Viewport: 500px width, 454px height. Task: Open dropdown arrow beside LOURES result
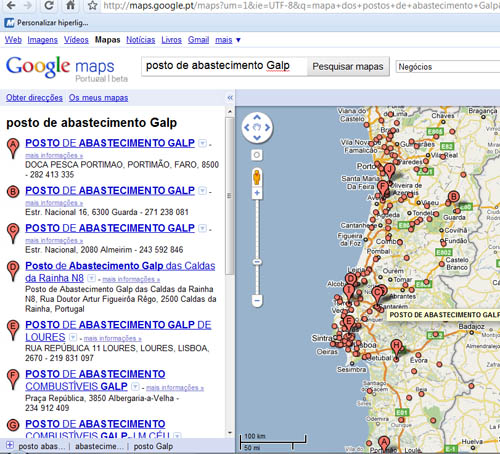(73, 337)
